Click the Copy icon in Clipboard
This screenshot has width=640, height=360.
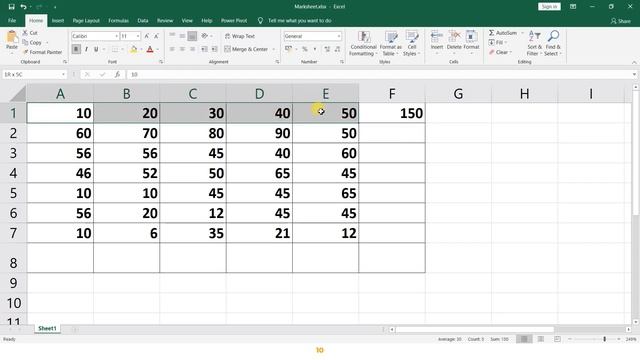click(25, 42)
